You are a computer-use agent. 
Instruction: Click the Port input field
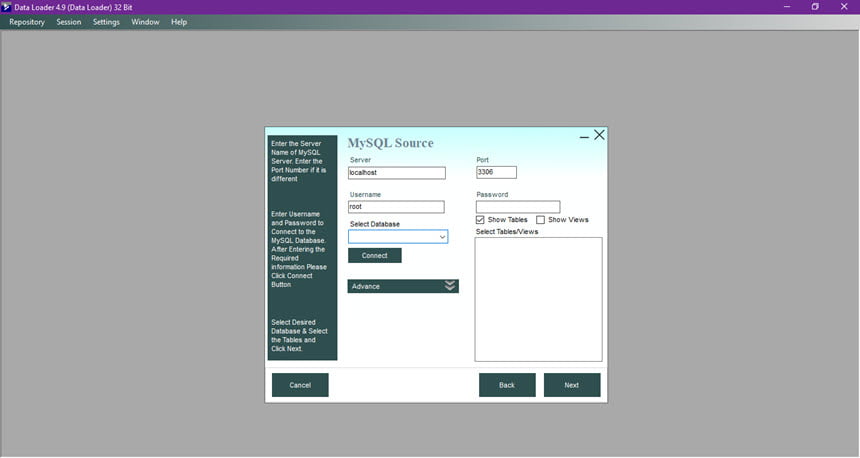[x=496, y=172]
